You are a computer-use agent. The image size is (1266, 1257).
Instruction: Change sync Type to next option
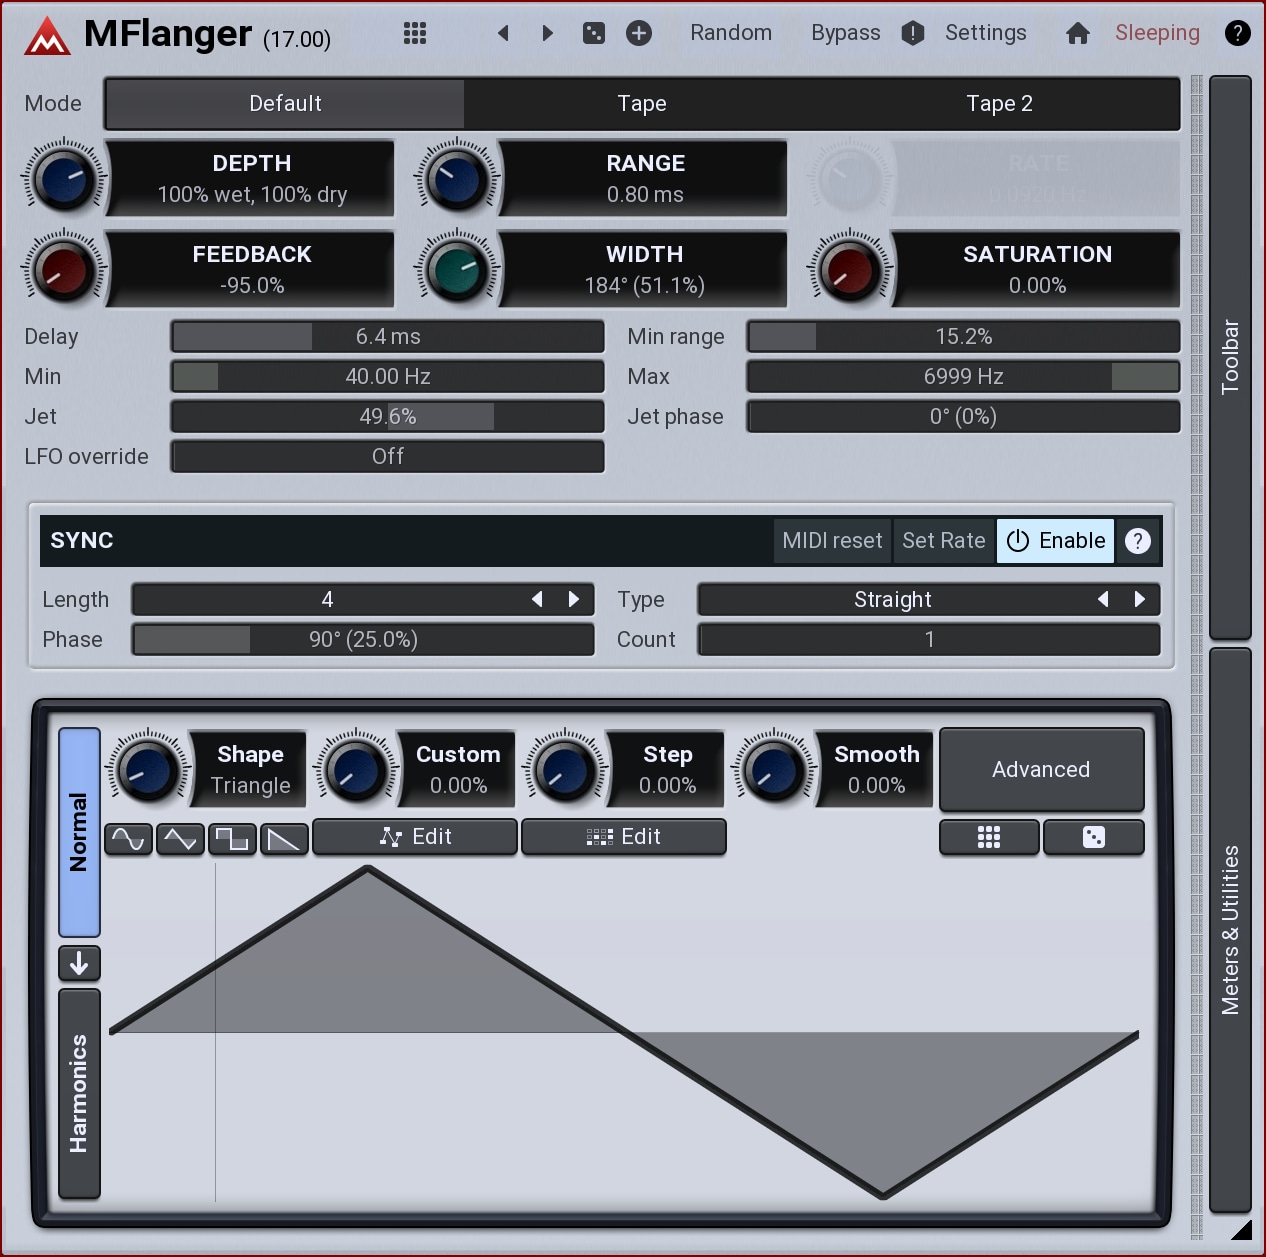[1139, 599]
